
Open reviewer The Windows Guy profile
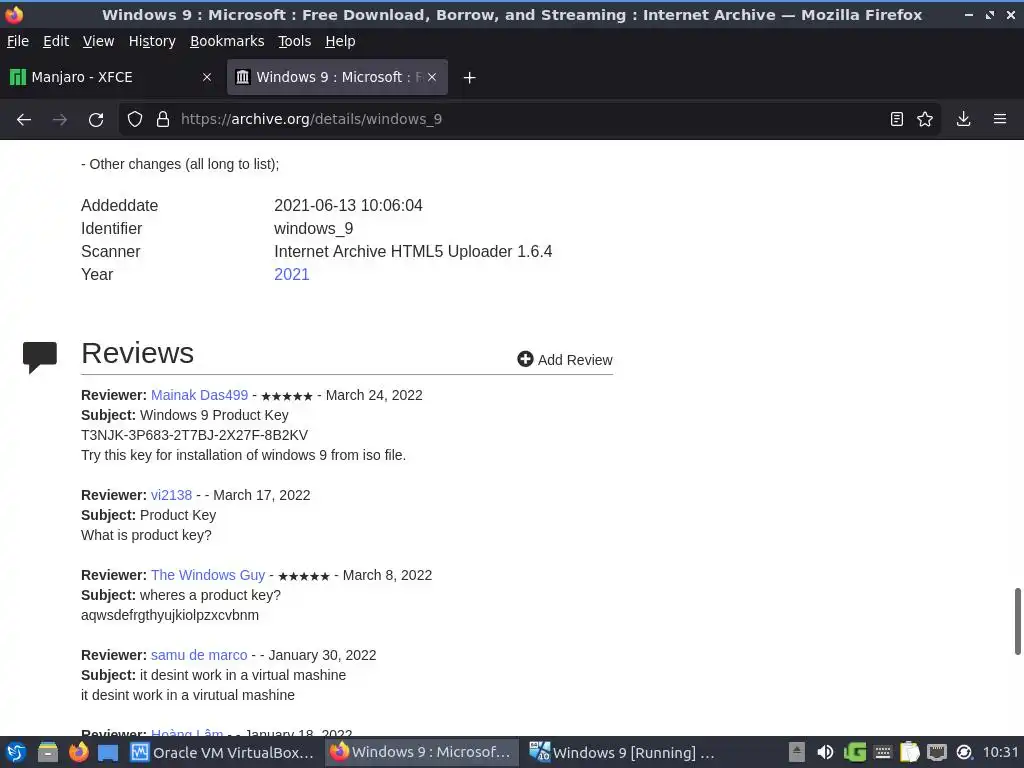[208, 575]
